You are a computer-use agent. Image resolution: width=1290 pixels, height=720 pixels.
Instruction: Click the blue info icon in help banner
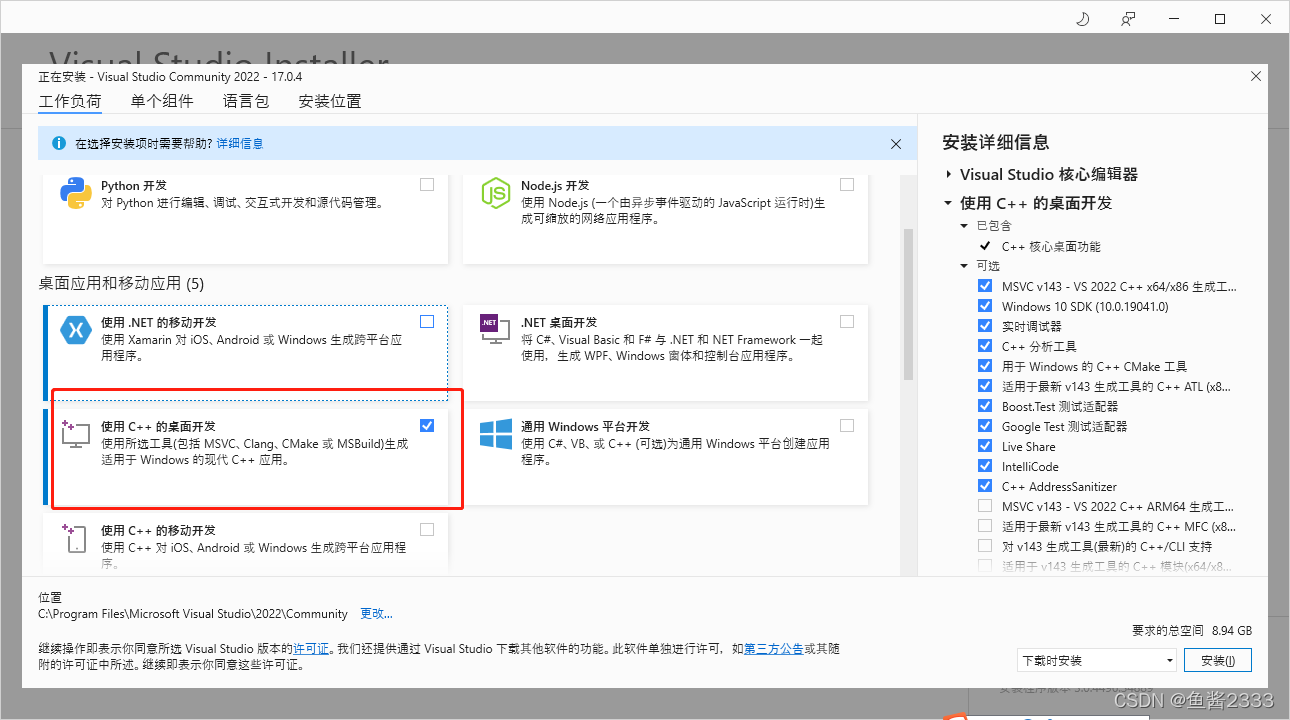(59, 143)
